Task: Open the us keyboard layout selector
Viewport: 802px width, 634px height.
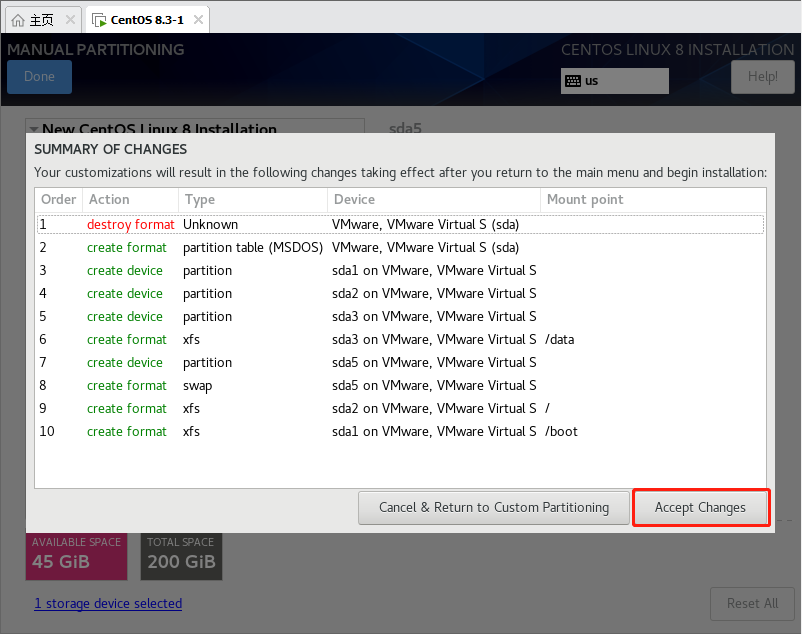Action: tap(615, 81)
